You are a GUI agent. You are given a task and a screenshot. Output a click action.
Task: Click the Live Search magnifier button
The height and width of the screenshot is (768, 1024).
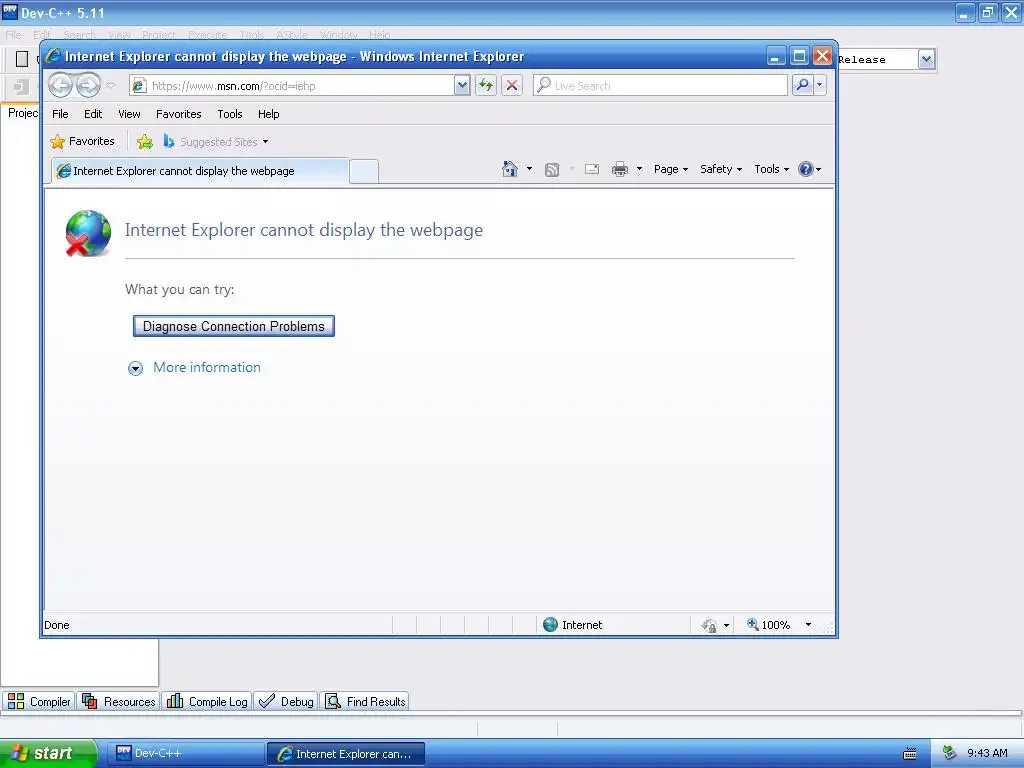point(803,85)
